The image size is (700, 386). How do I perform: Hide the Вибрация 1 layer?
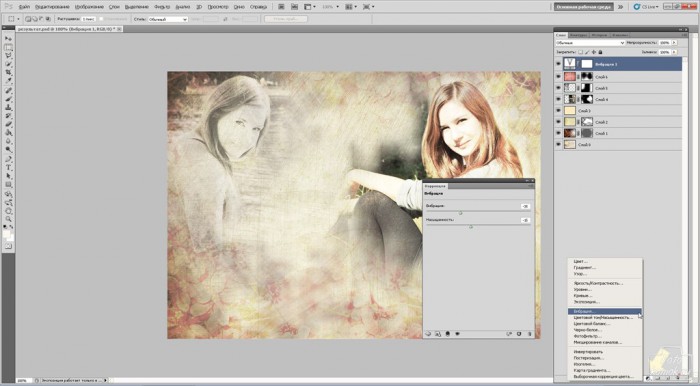558,64
